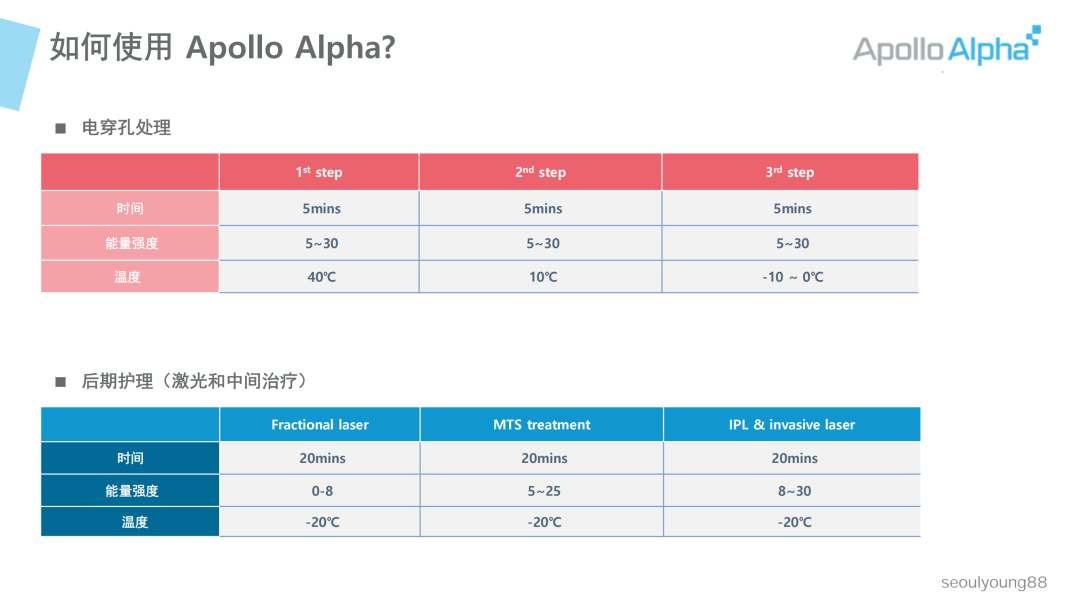Click the seoulyoung88 watermark text
The width and height of the screenshot is (1080, 607).
point(994,582)
